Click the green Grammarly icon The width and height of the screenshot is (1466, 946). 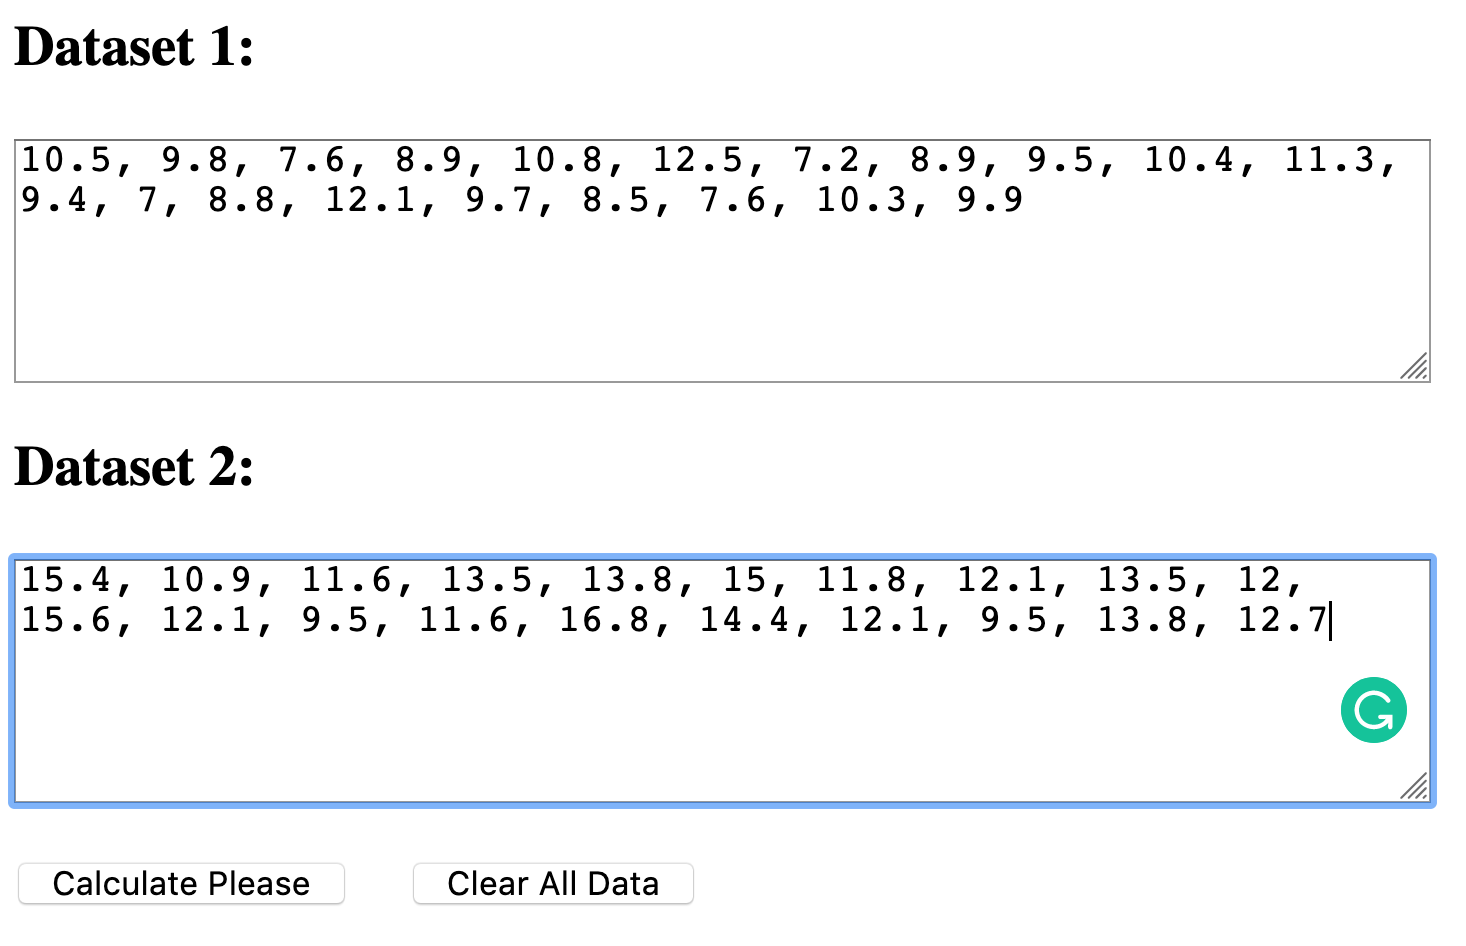tap(1373, 711)
